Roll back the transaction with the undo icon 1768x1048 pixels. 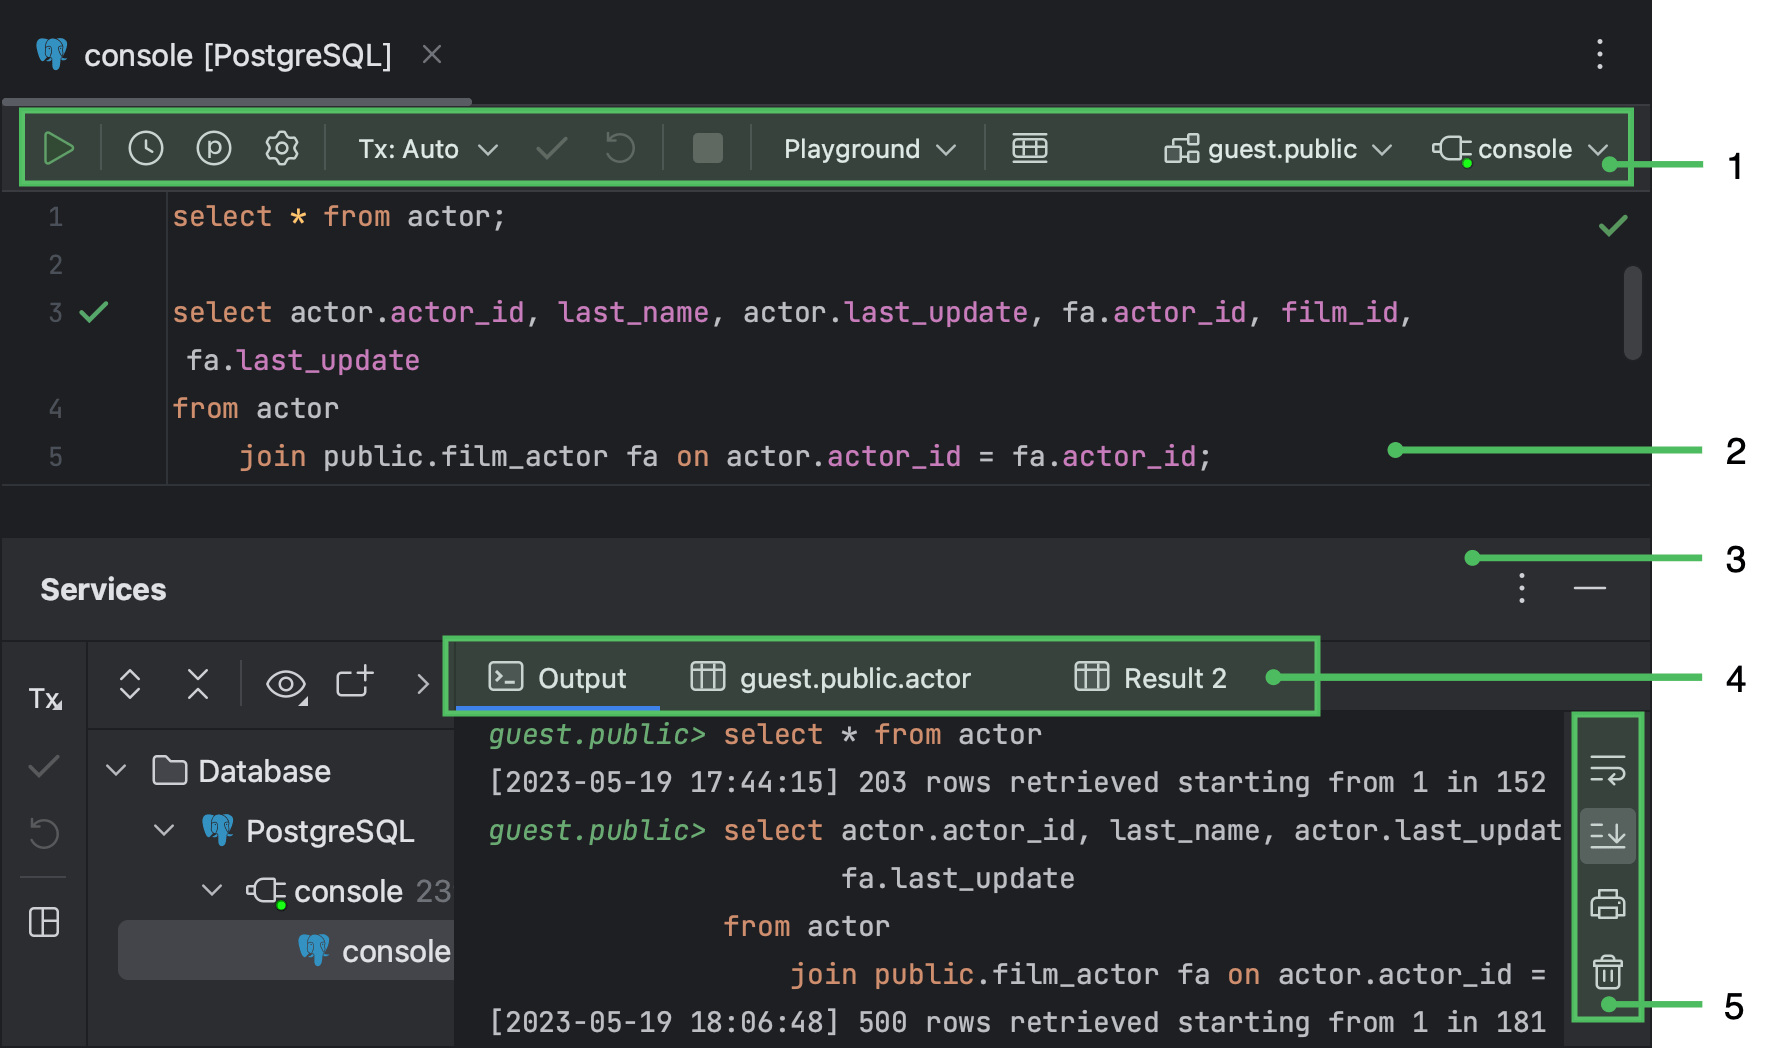click(619, 148)
